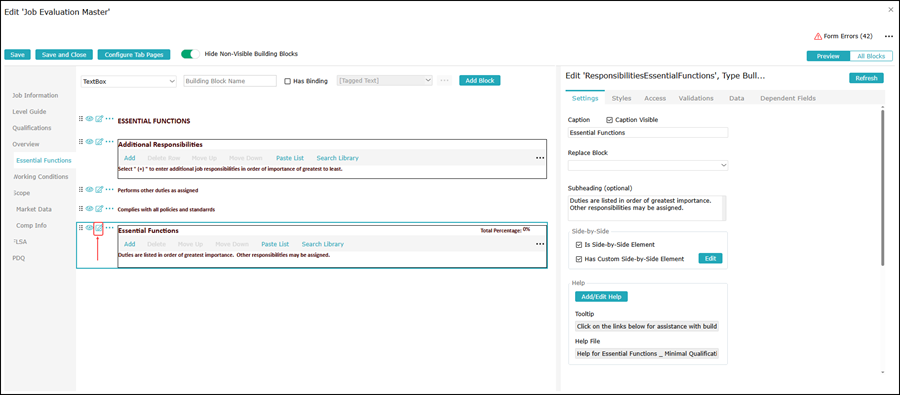
Task: Click the settings panel vertical scrollbar
Action: [x=884, y=187]
